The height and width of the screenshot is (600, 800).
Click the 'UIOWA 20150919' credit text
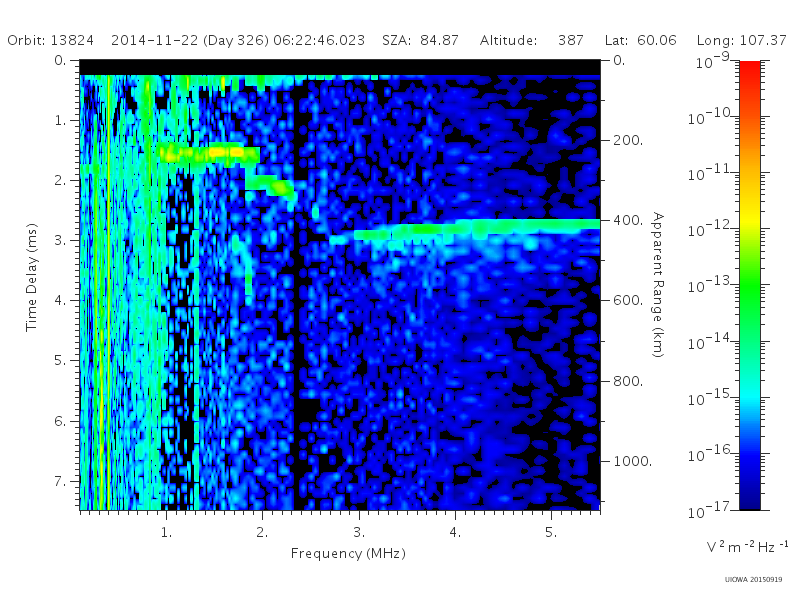tap(753, 580)
